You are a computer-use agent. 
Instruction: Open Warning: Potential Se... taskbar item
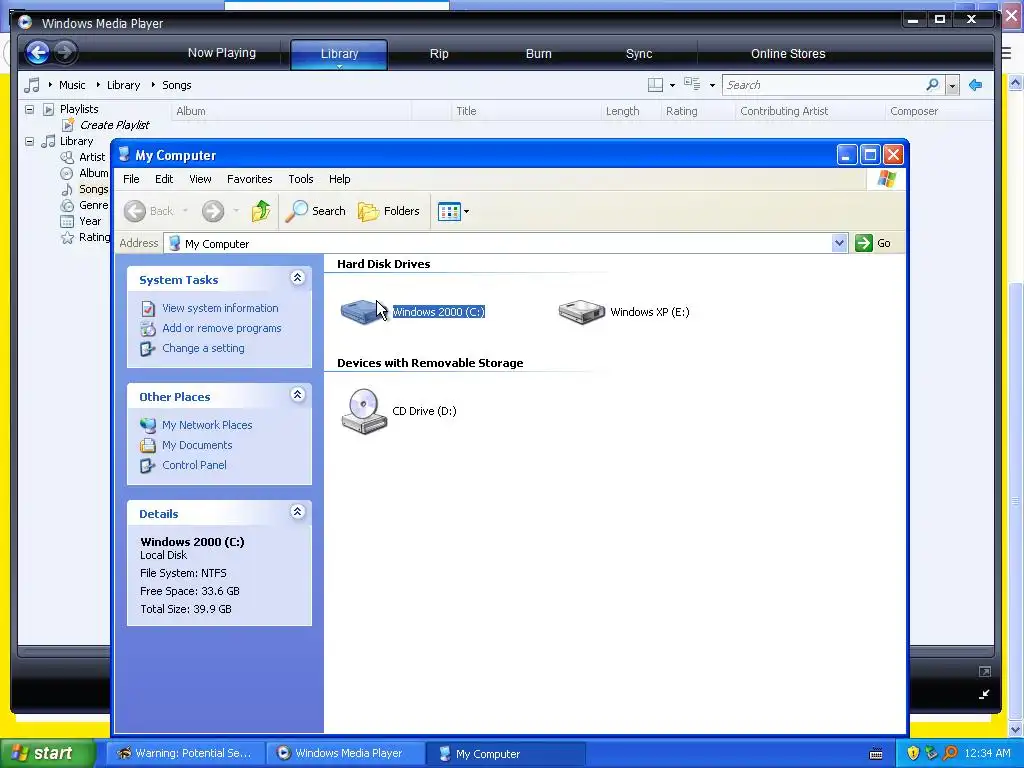pyautogui.click(x=185, y=754)
